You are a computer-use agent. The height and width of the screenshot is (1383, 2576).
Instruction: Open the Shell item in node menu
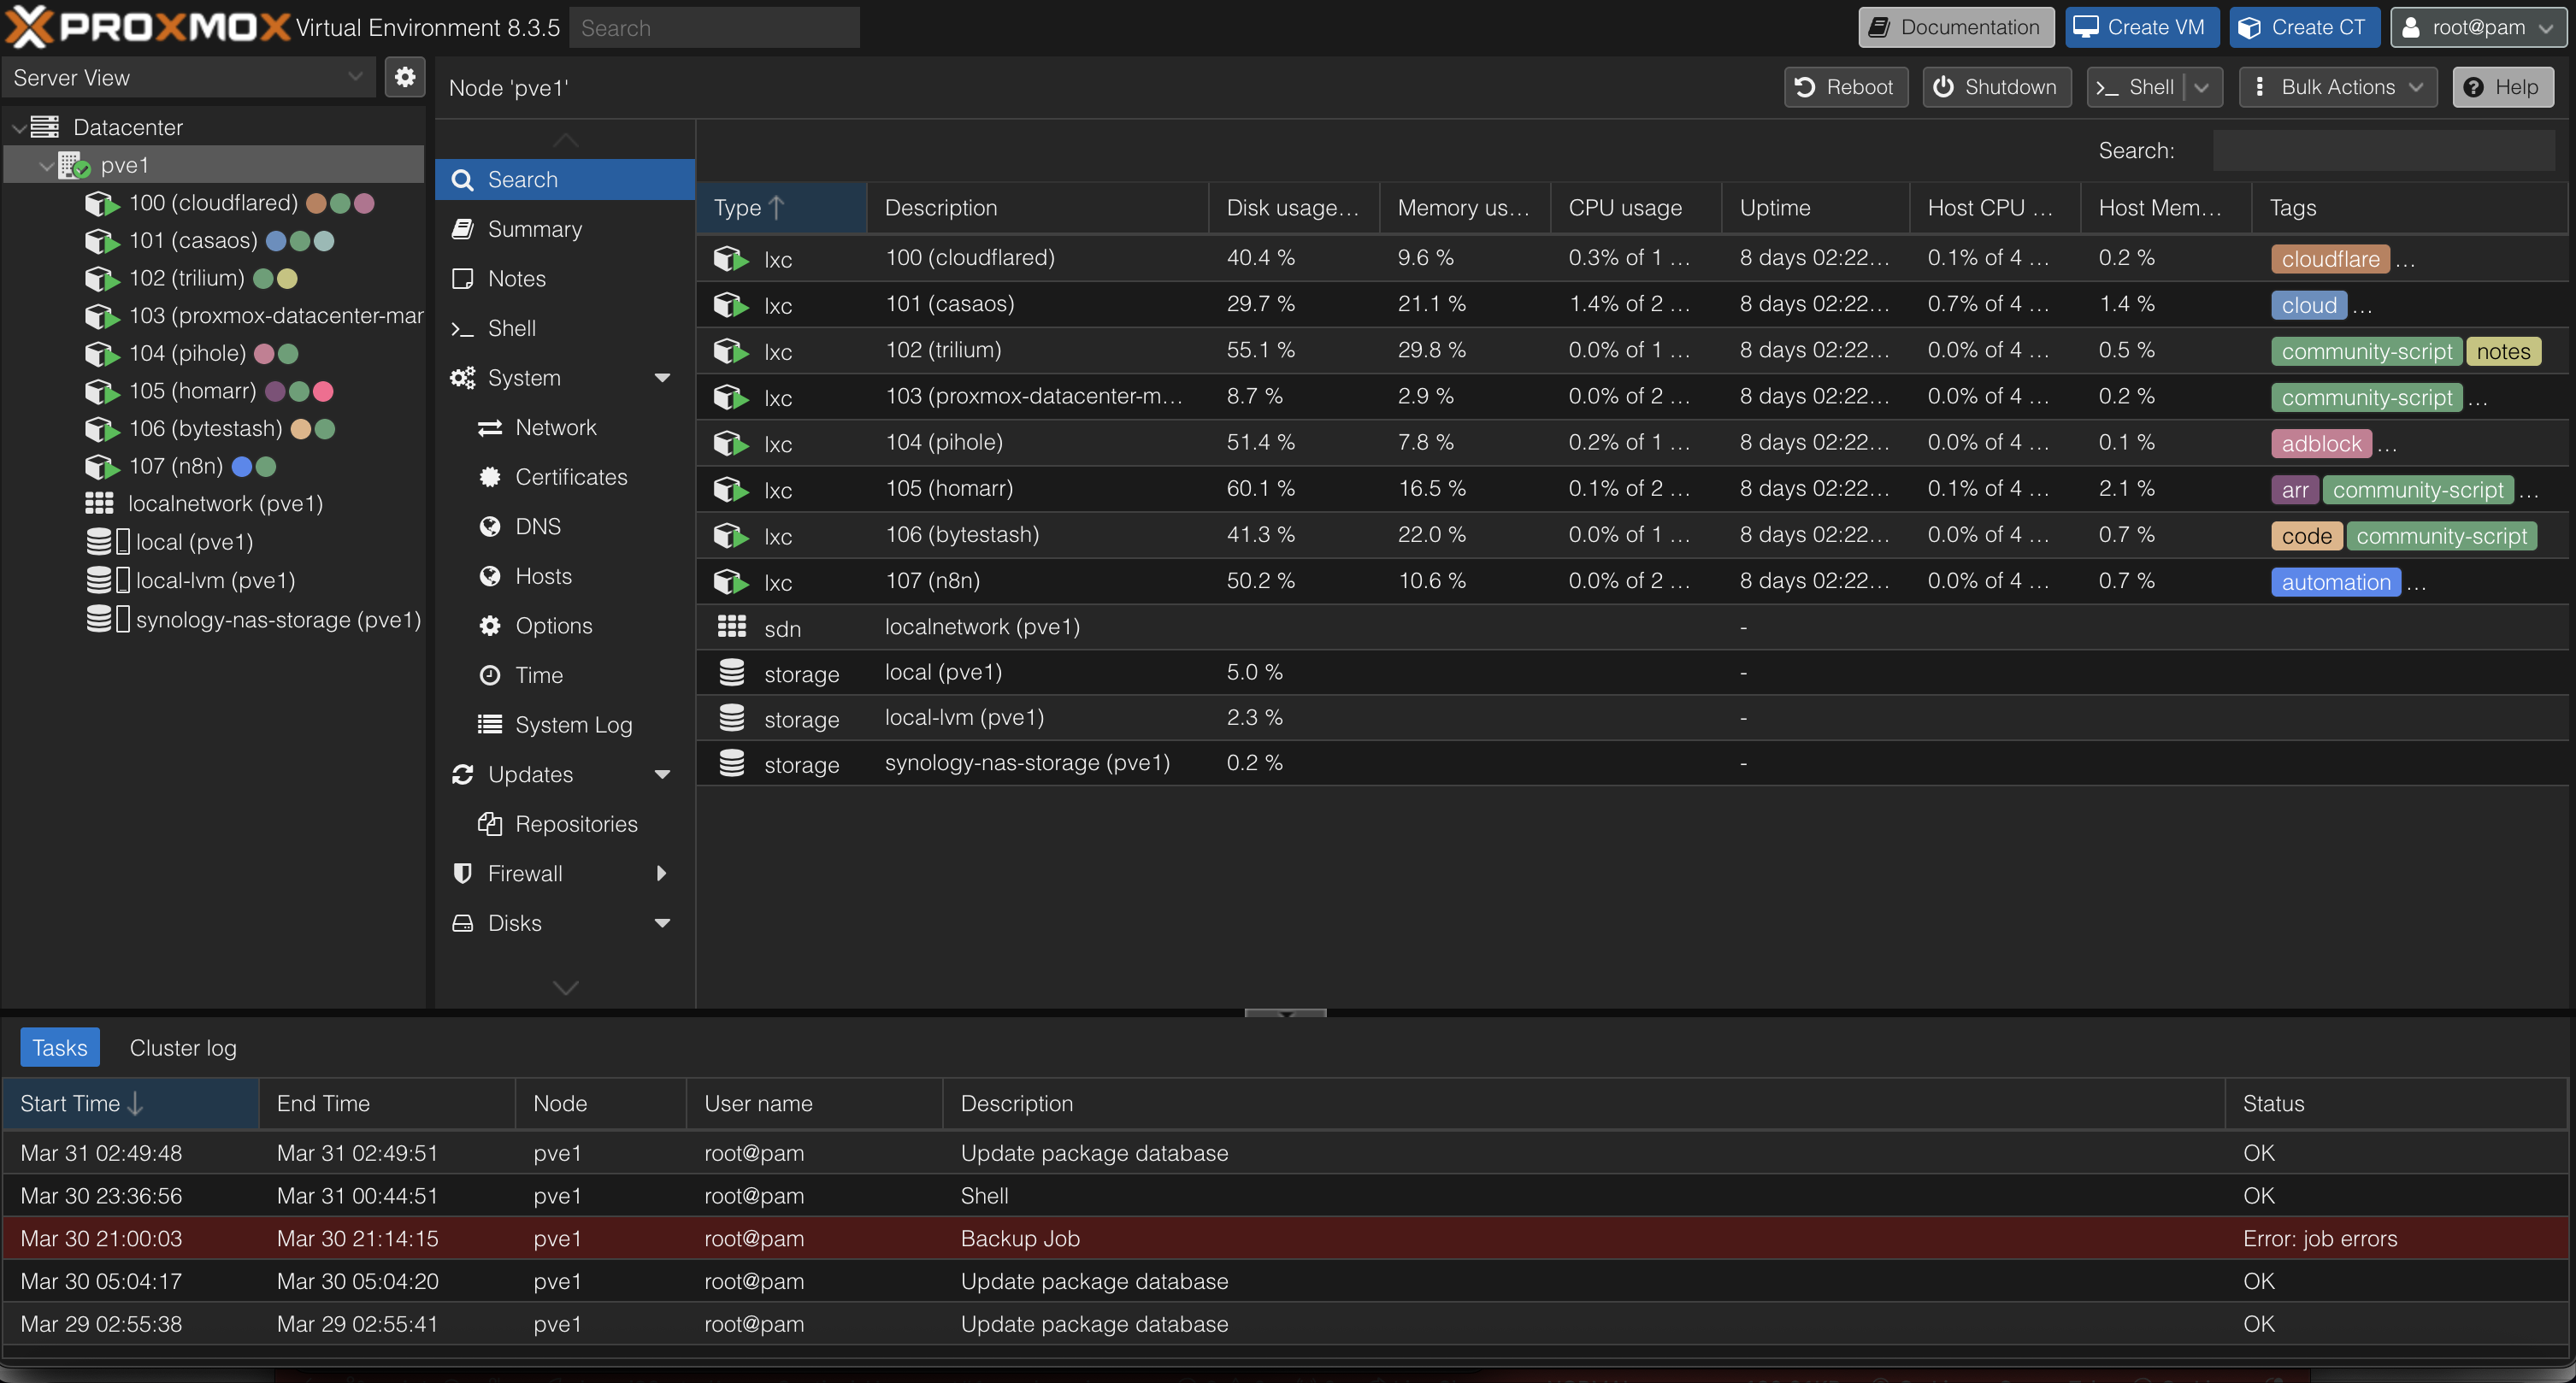[x=565, y=328]
